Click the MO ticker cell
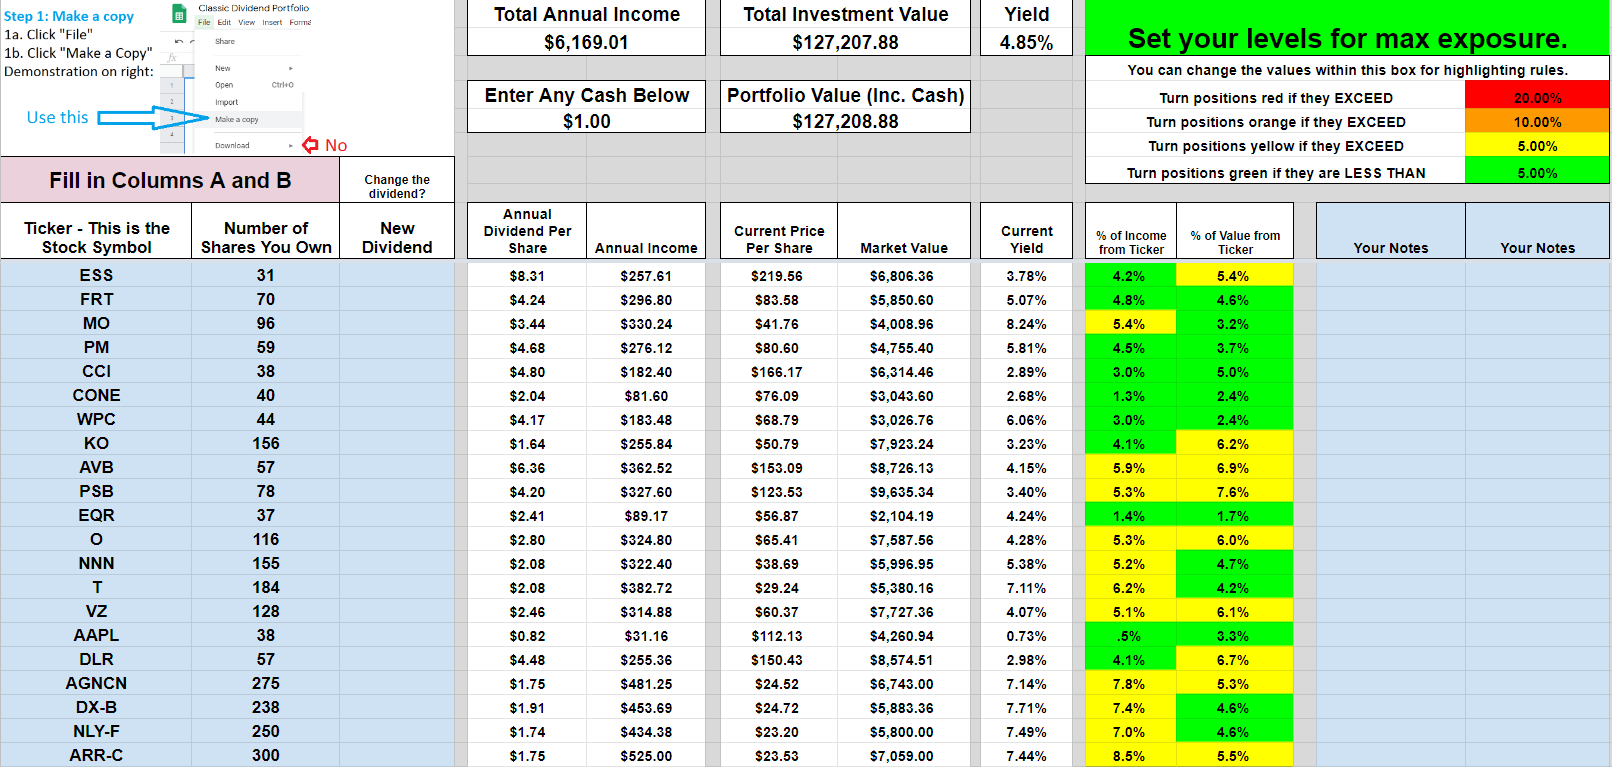Viewport: 1612px width, 767px height. (96, 323)
